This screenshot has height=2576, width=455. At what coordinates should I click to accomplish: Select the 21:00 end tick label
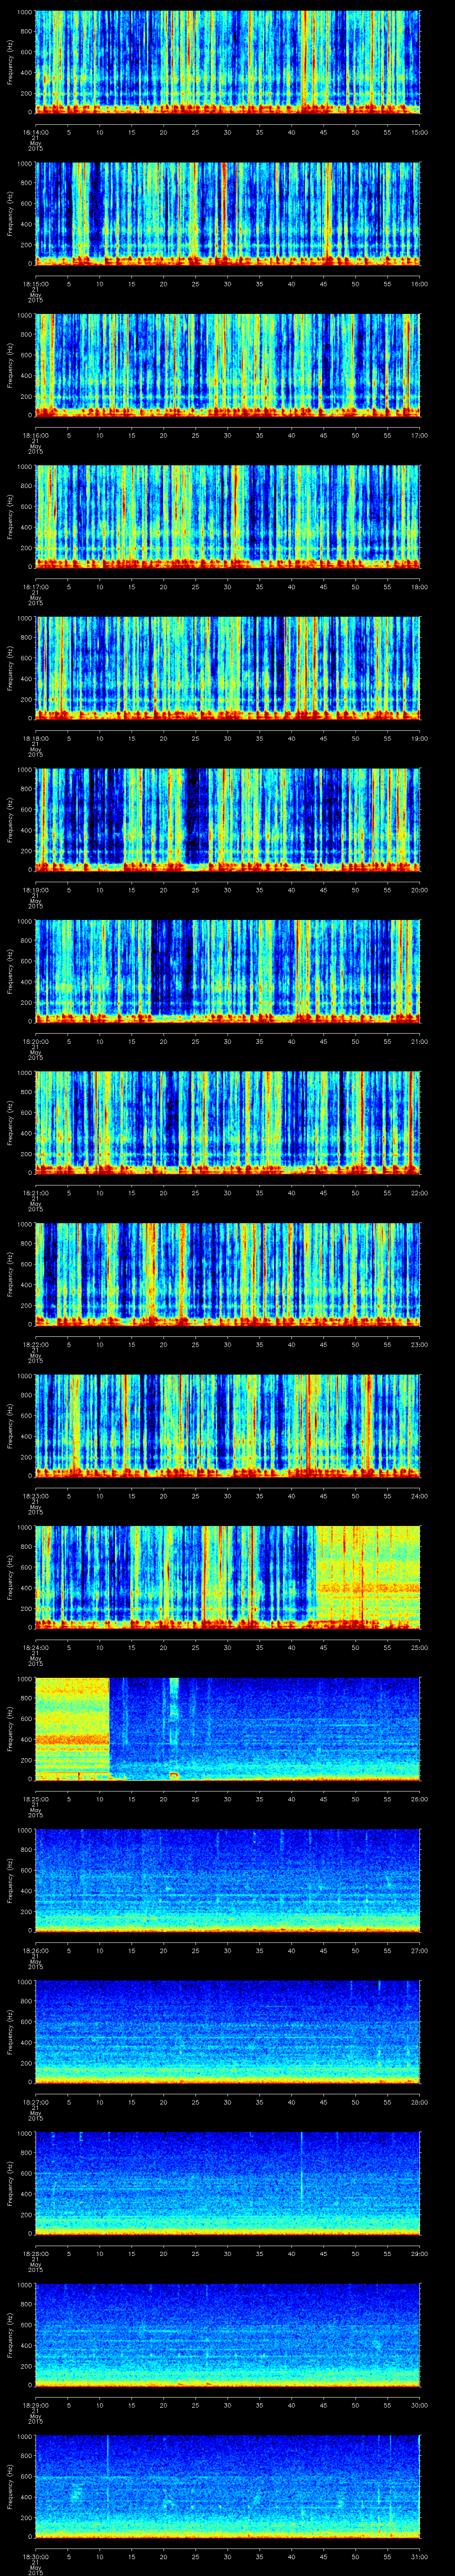coord(420,1041)
